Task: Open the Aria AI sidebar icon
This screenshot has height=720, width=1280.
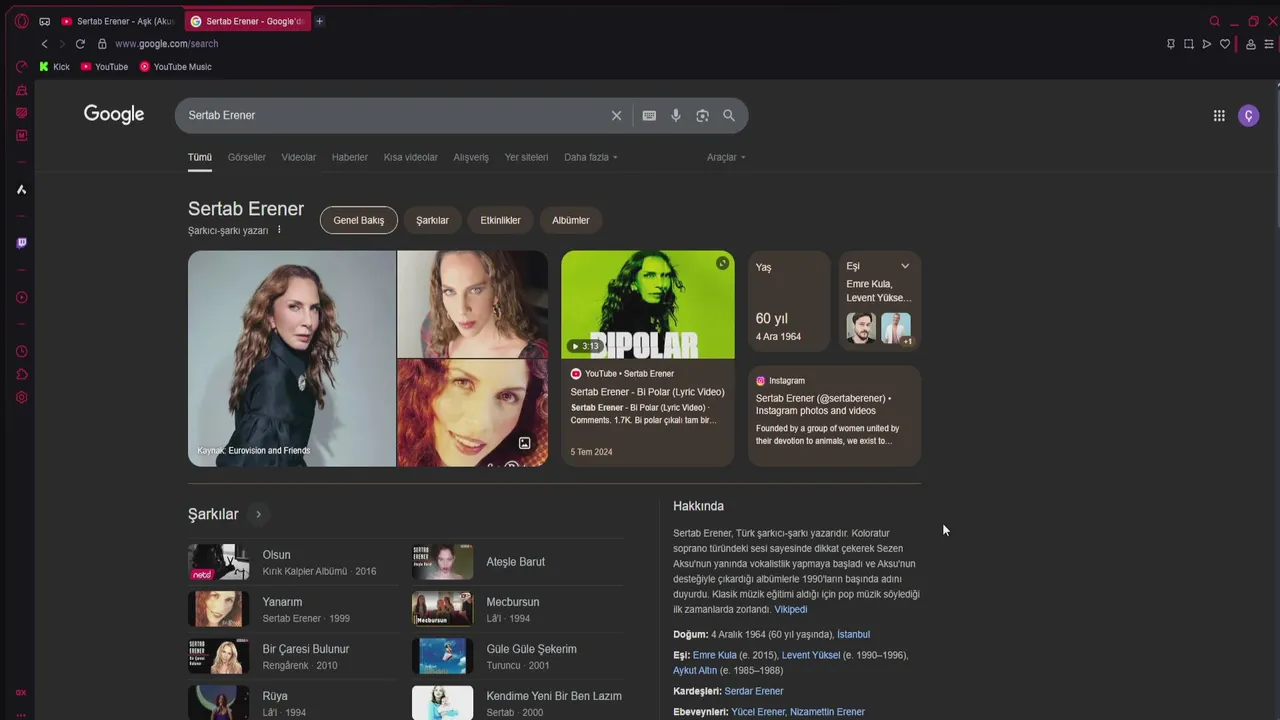Action: point(21,189)
